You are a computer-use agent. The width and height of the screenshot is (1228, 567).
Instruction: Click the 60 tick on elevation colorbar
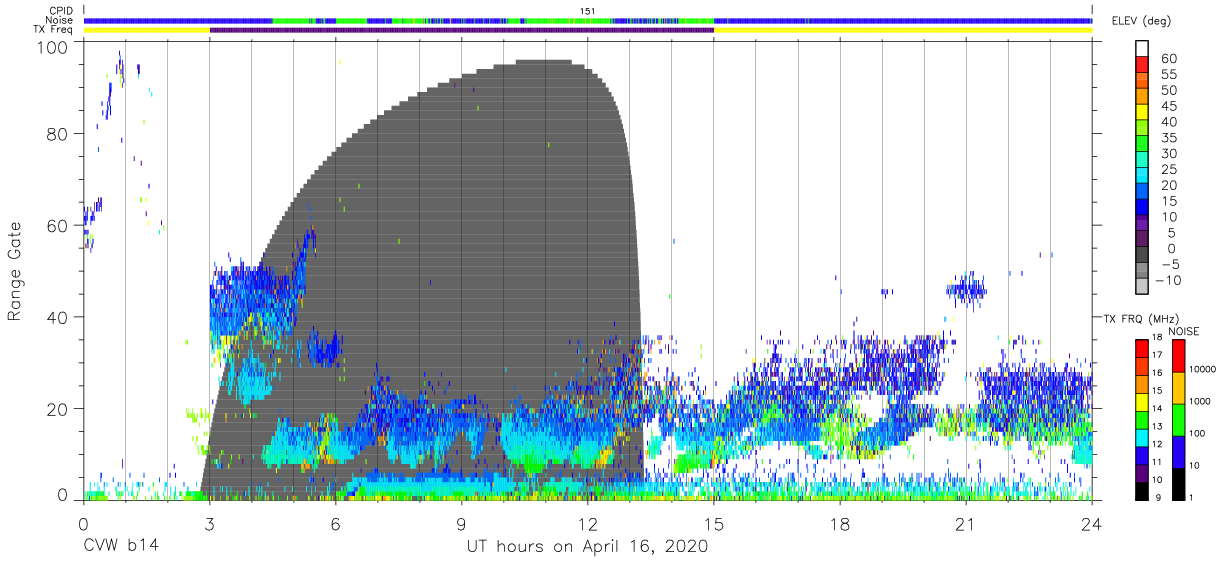[x=1167, y=58]
